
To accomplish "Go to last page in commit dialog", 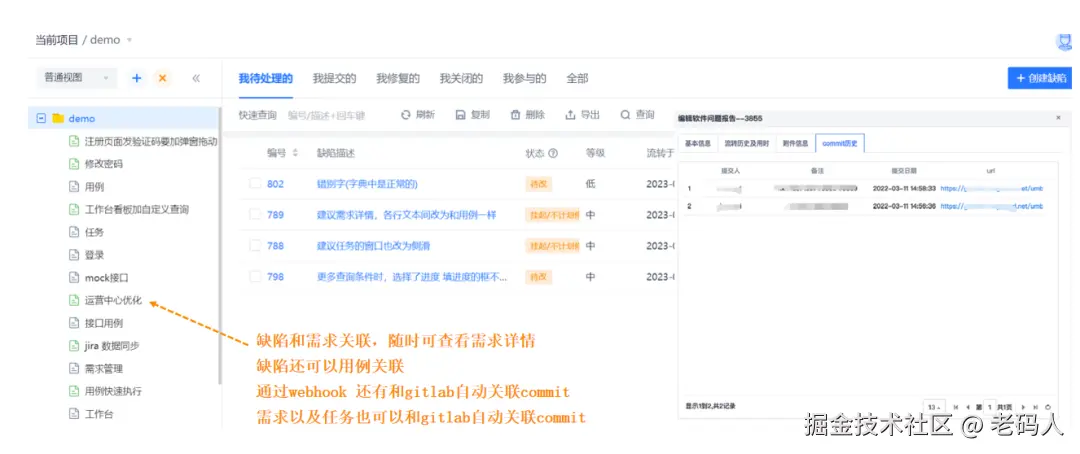I will [x=1035, y=407].
